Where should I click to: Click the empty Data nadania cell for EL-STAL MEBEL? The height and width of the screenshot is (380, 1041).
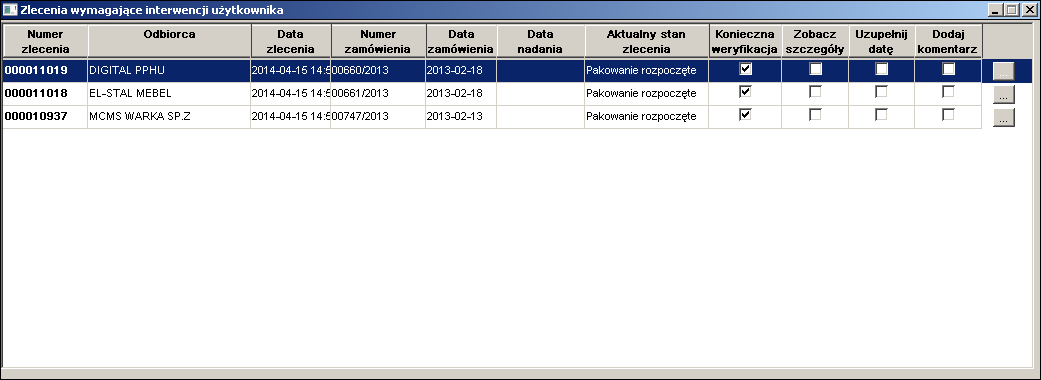click(540, 94)
